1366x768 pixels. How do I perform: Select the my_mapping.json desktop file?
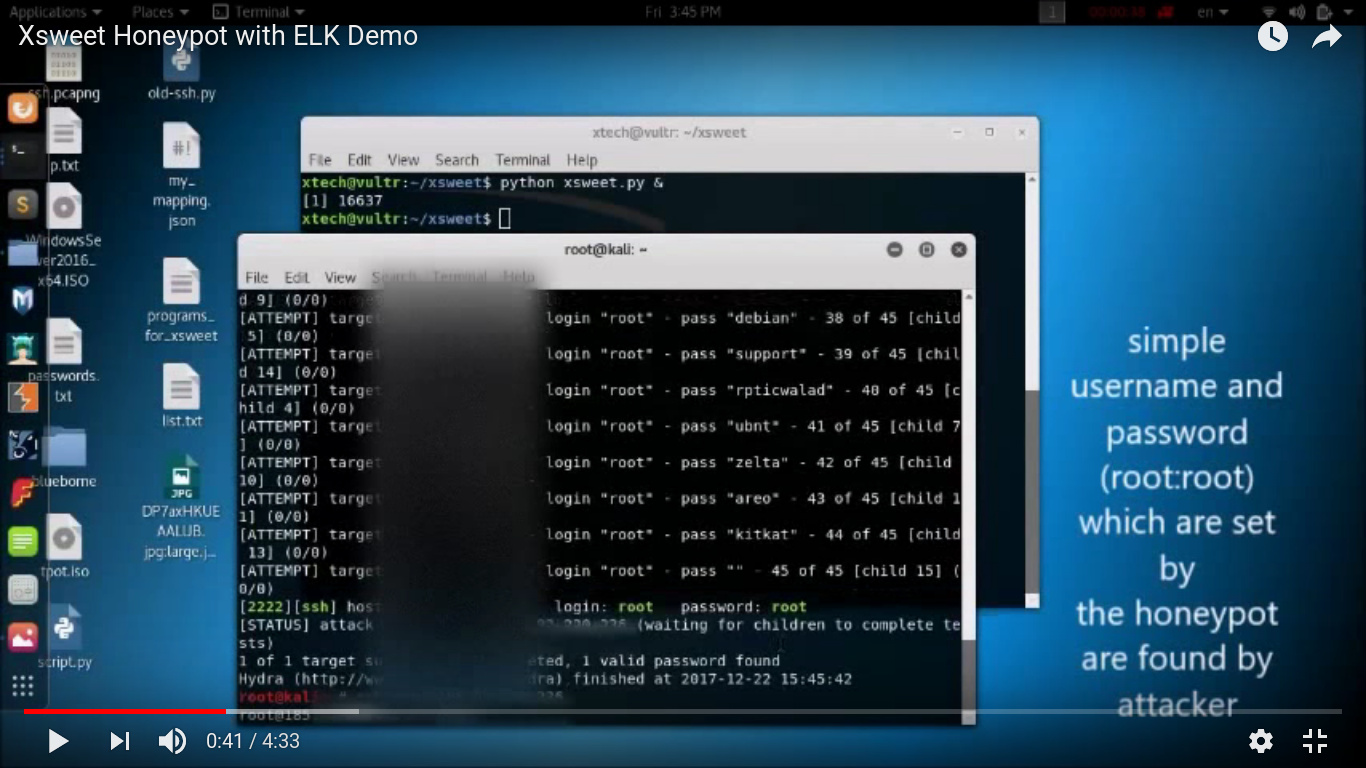pyautogui.click(x=181, y=177)
